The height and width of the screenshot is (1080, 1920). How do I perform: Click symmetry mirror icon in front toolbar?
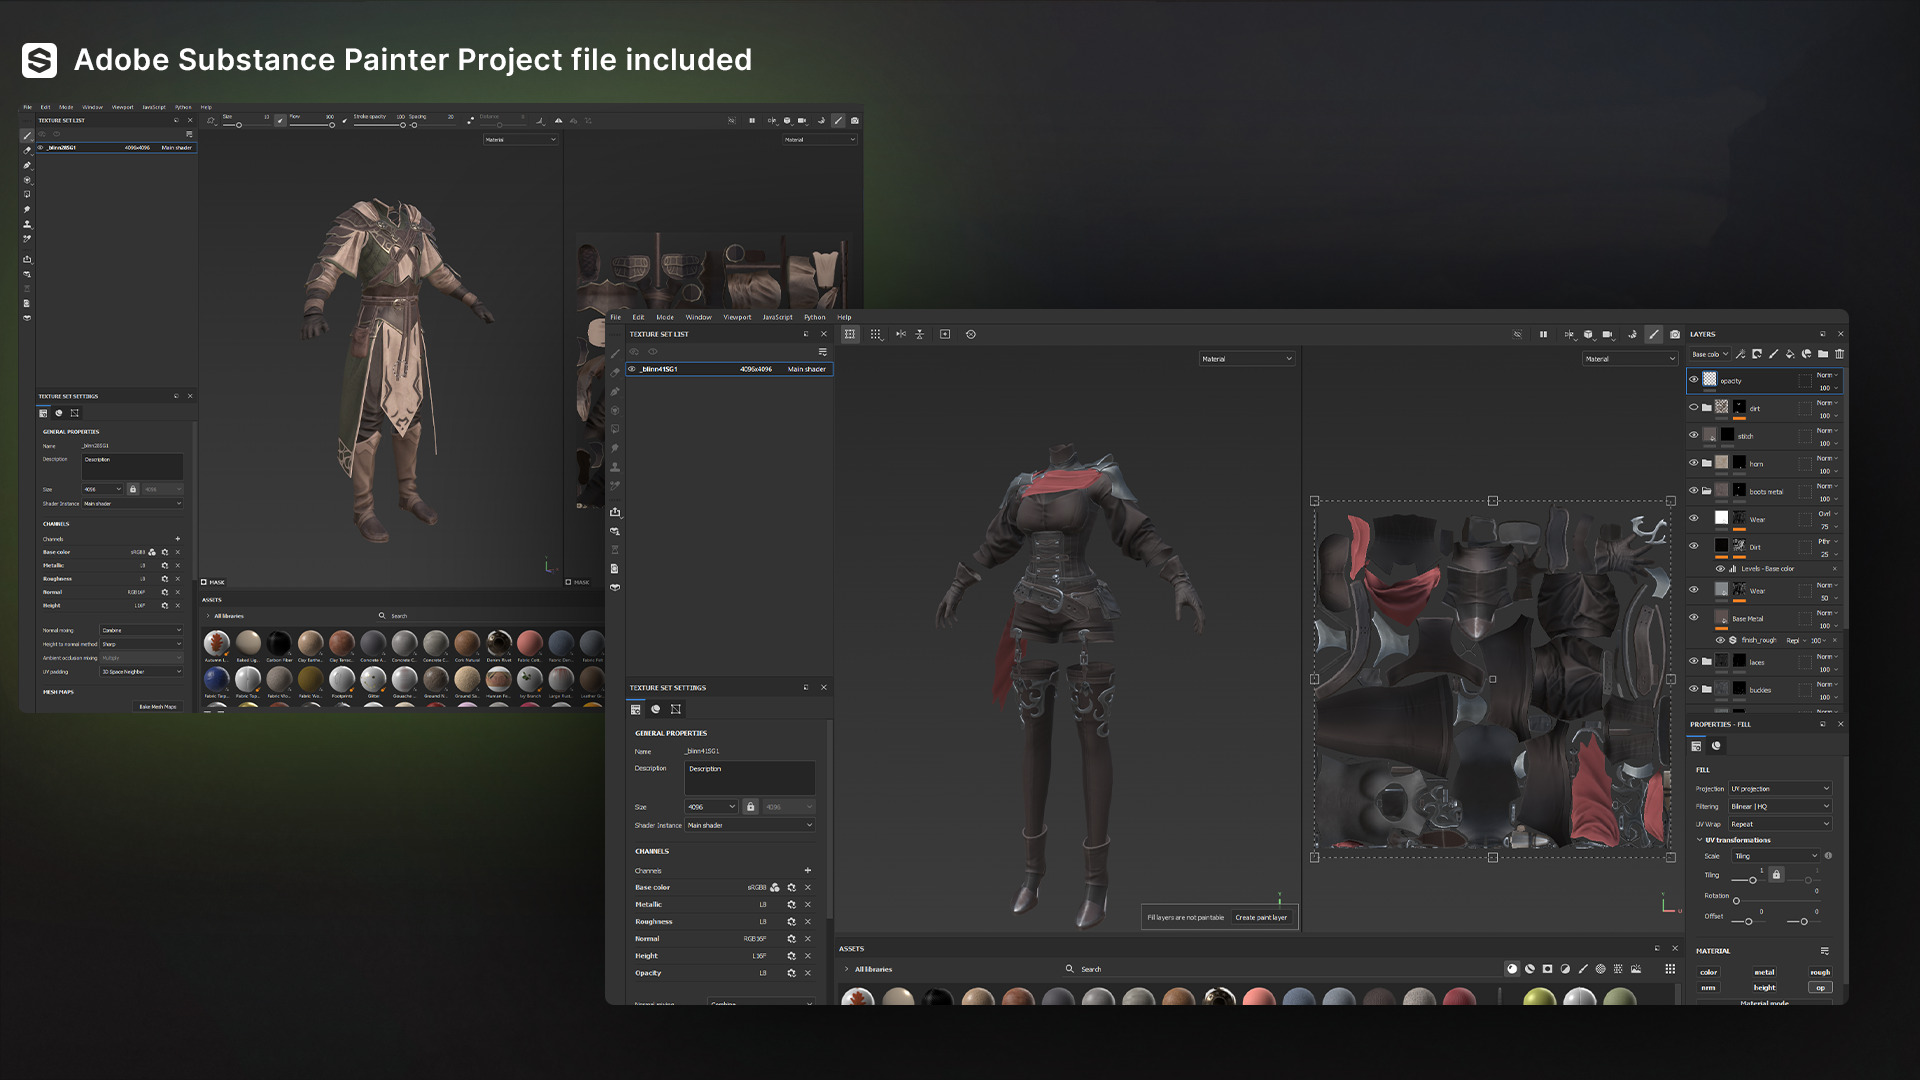(900, 334)
